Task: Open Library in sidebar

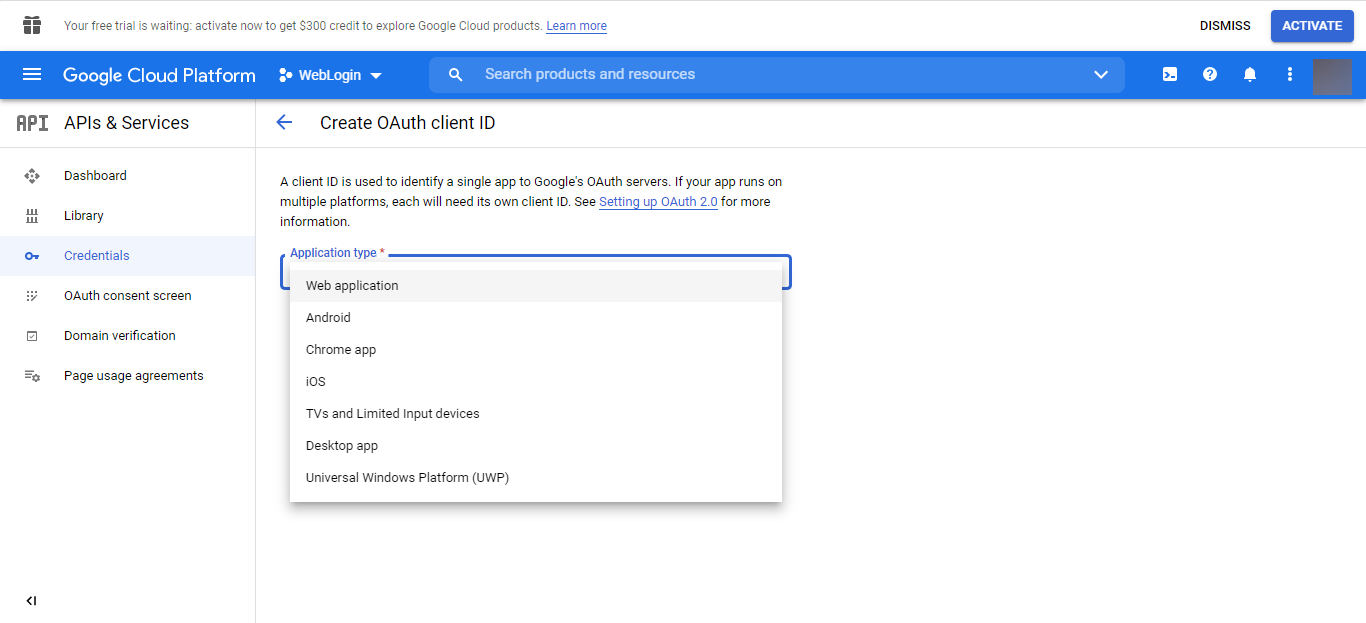Action: pos(127,216)
